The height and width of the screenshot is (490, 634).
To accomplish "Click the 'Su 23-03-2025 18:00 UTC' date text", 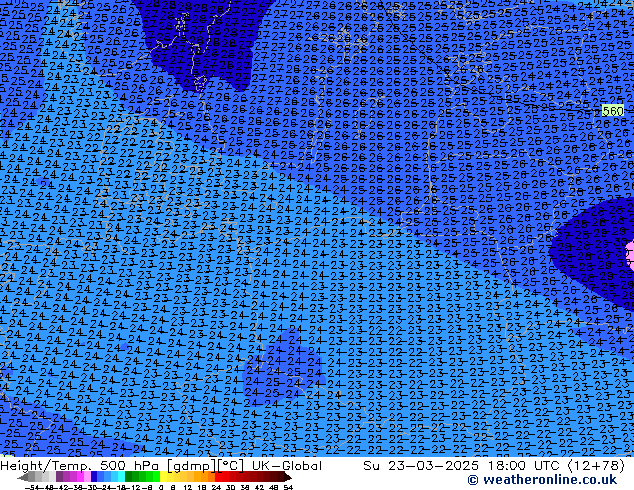I will point(463,466).
